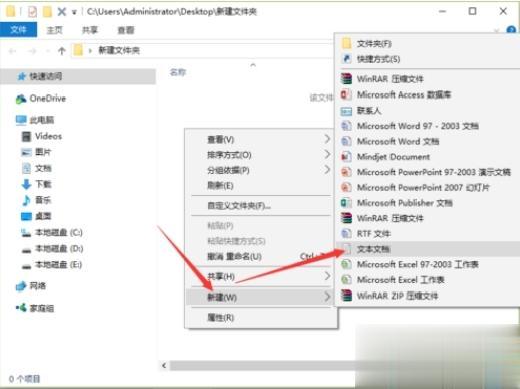Expand the 查看(V) submenu arrow
Image resolution: width=520 pixels, height=389 pixels.
(x=327, y=139)
